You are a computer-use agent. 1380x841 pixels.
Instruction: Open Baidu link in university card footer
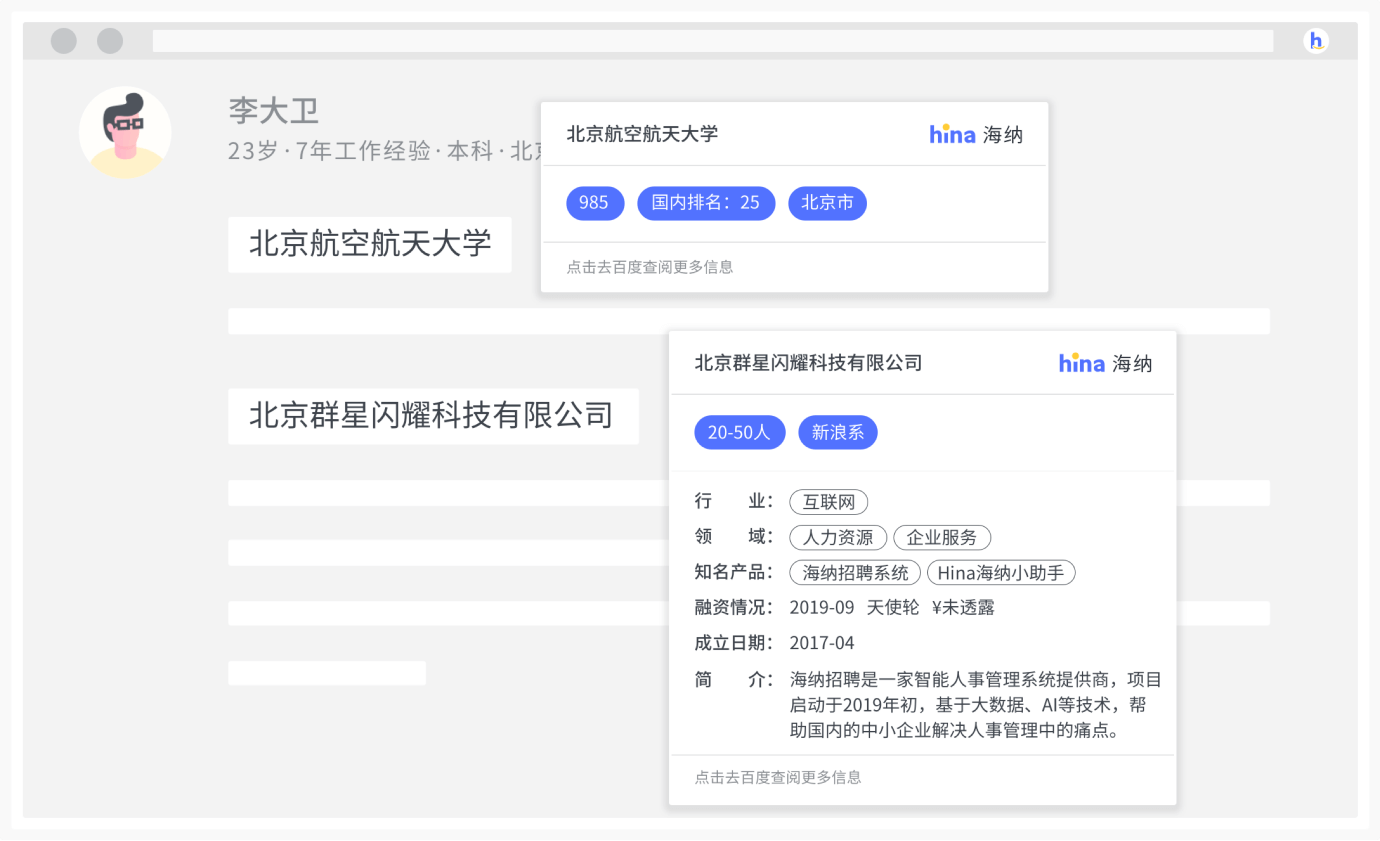pyautogui.click(x=650, y=267)
